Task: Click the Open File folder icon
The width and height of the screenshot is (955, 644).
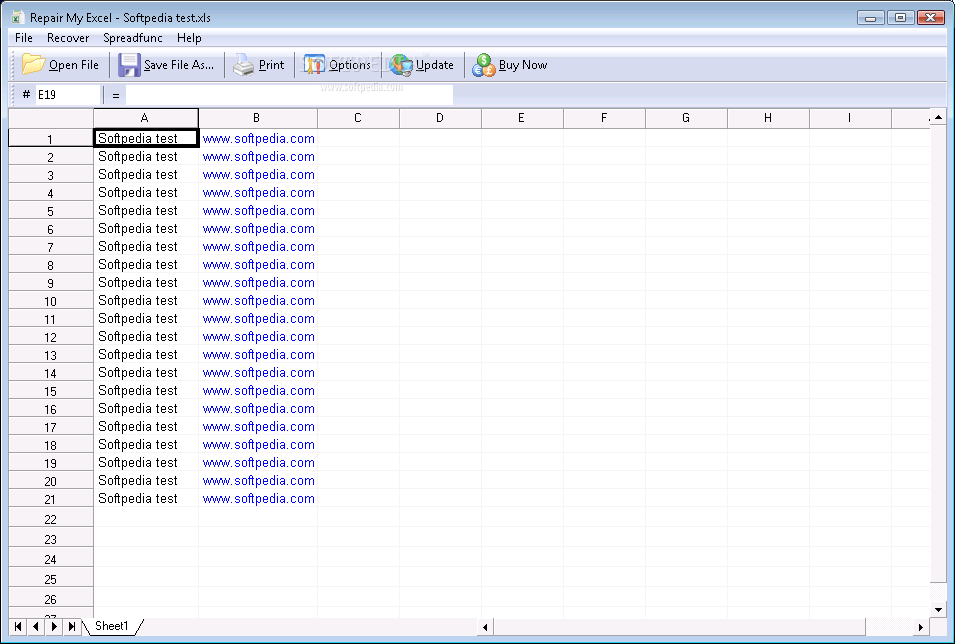Action: [x=33, y=65]
